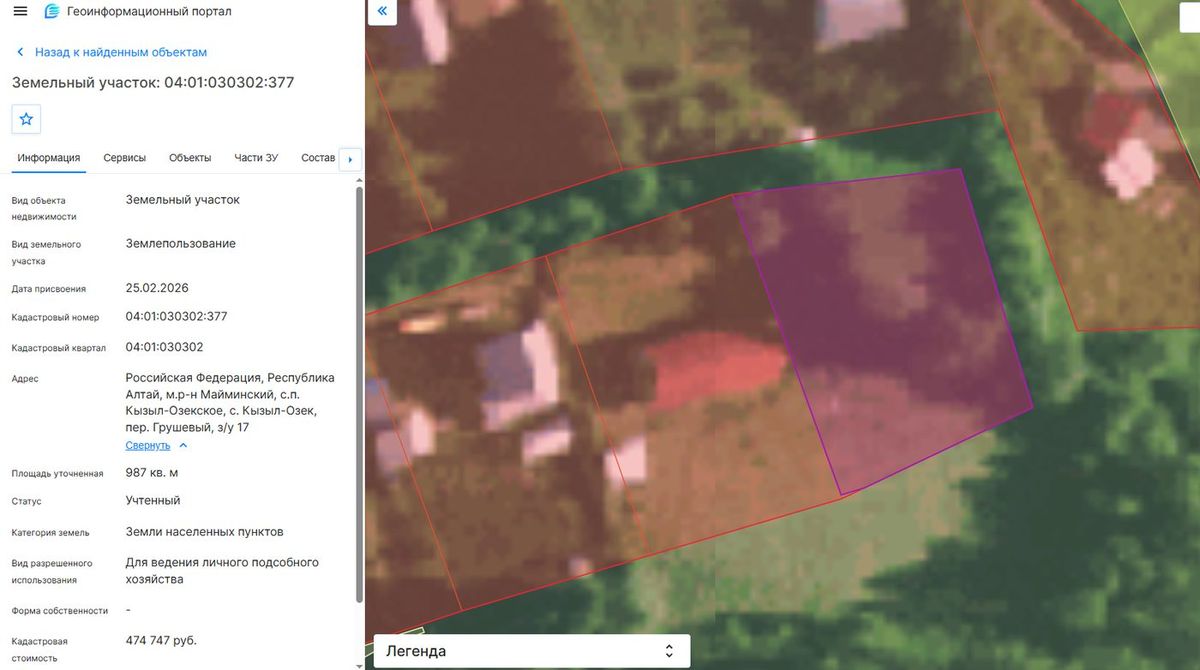Viewport: 1200px width, 670px height.
Task: Click the status value Учтенный
Action: tap(153, 500)
